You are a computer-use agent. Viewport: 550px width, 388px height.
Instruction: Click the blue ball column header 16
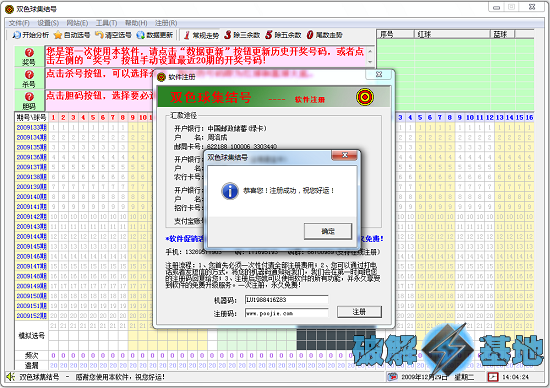[529, 118]
